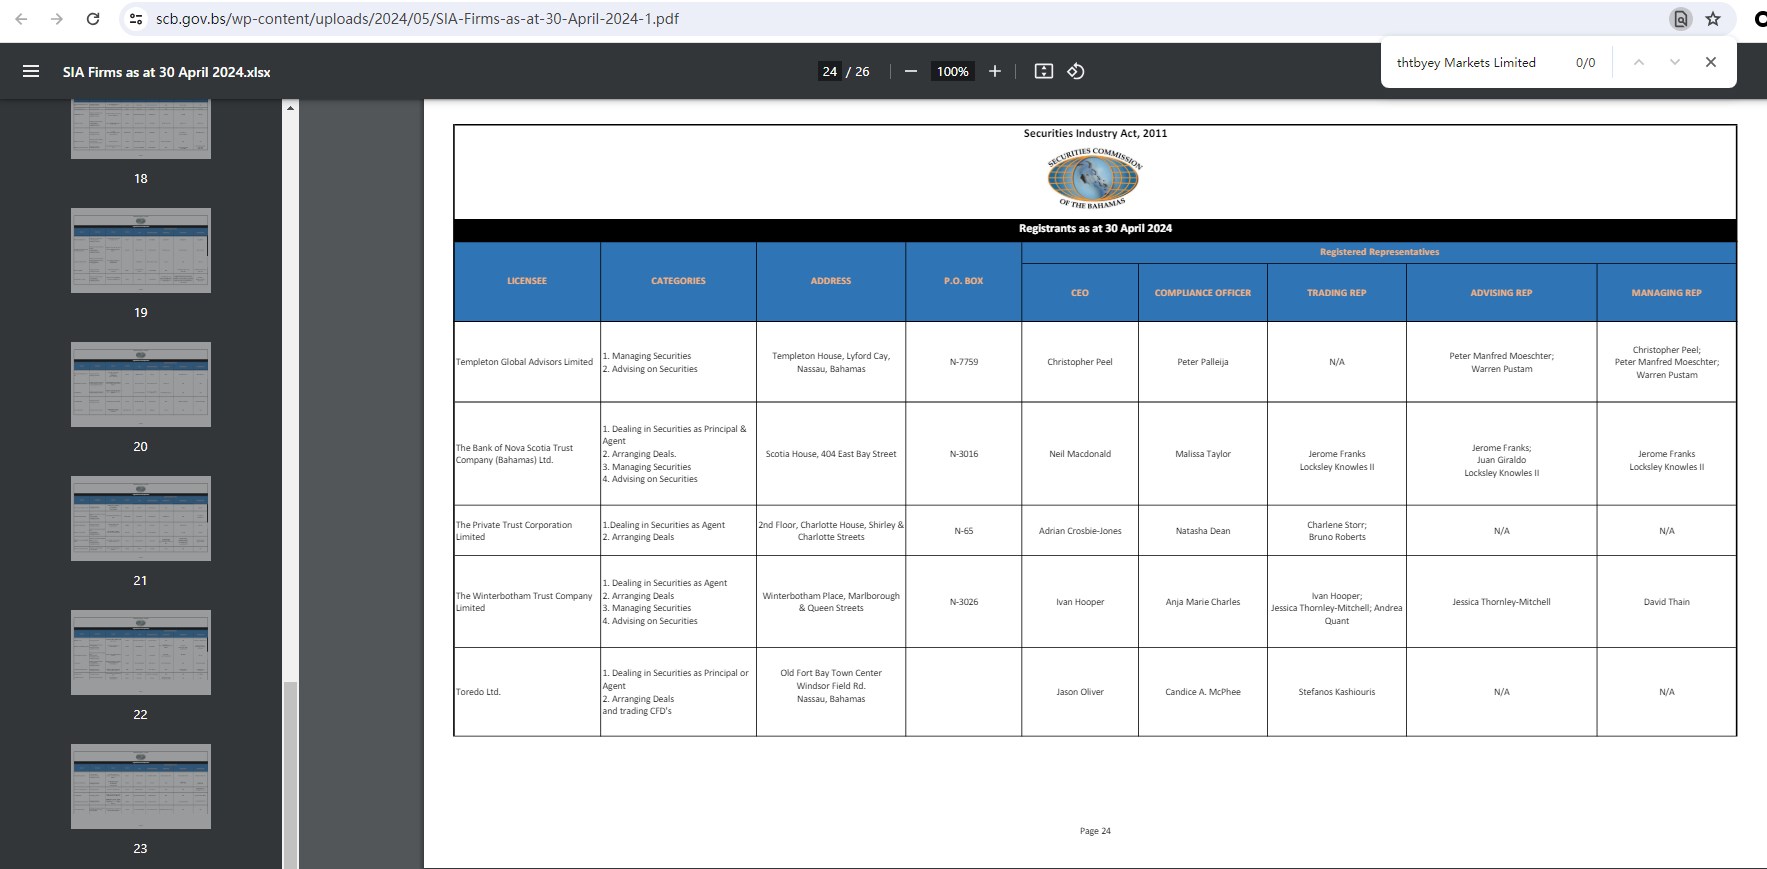The height and width of the screenshot is (869, 1767).
Task: Bookmark this page with star icon
Action: point(1713,19)
